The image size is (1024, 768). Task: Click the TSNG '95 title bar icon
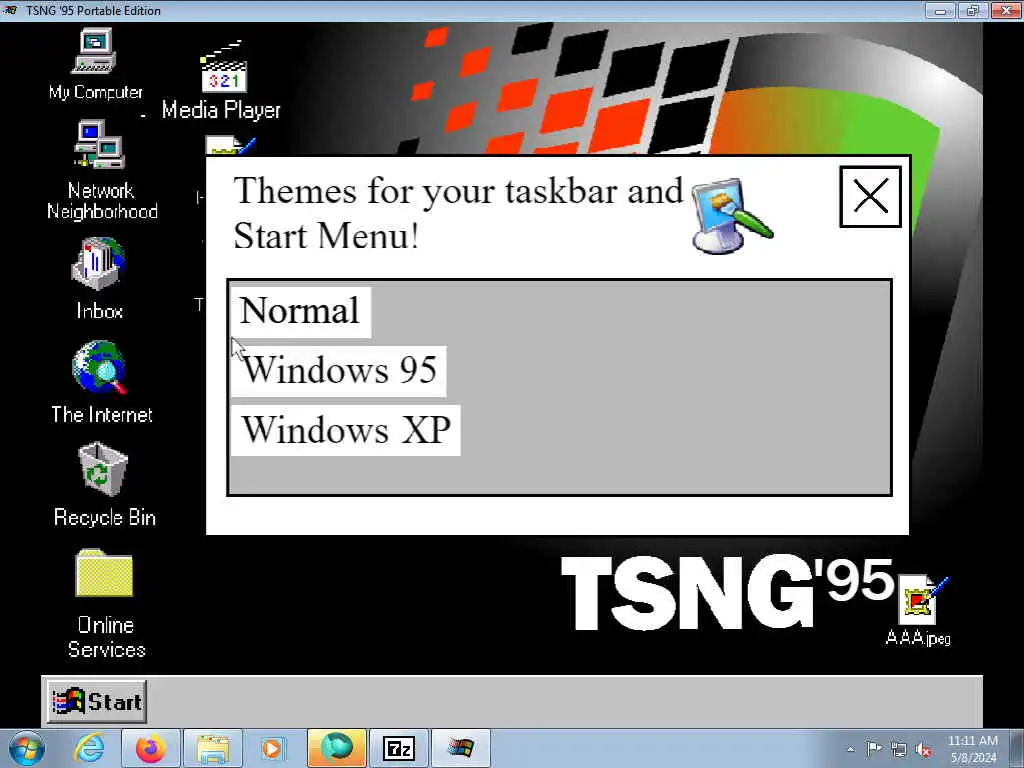pyautogui.click(x=11, y=10)
